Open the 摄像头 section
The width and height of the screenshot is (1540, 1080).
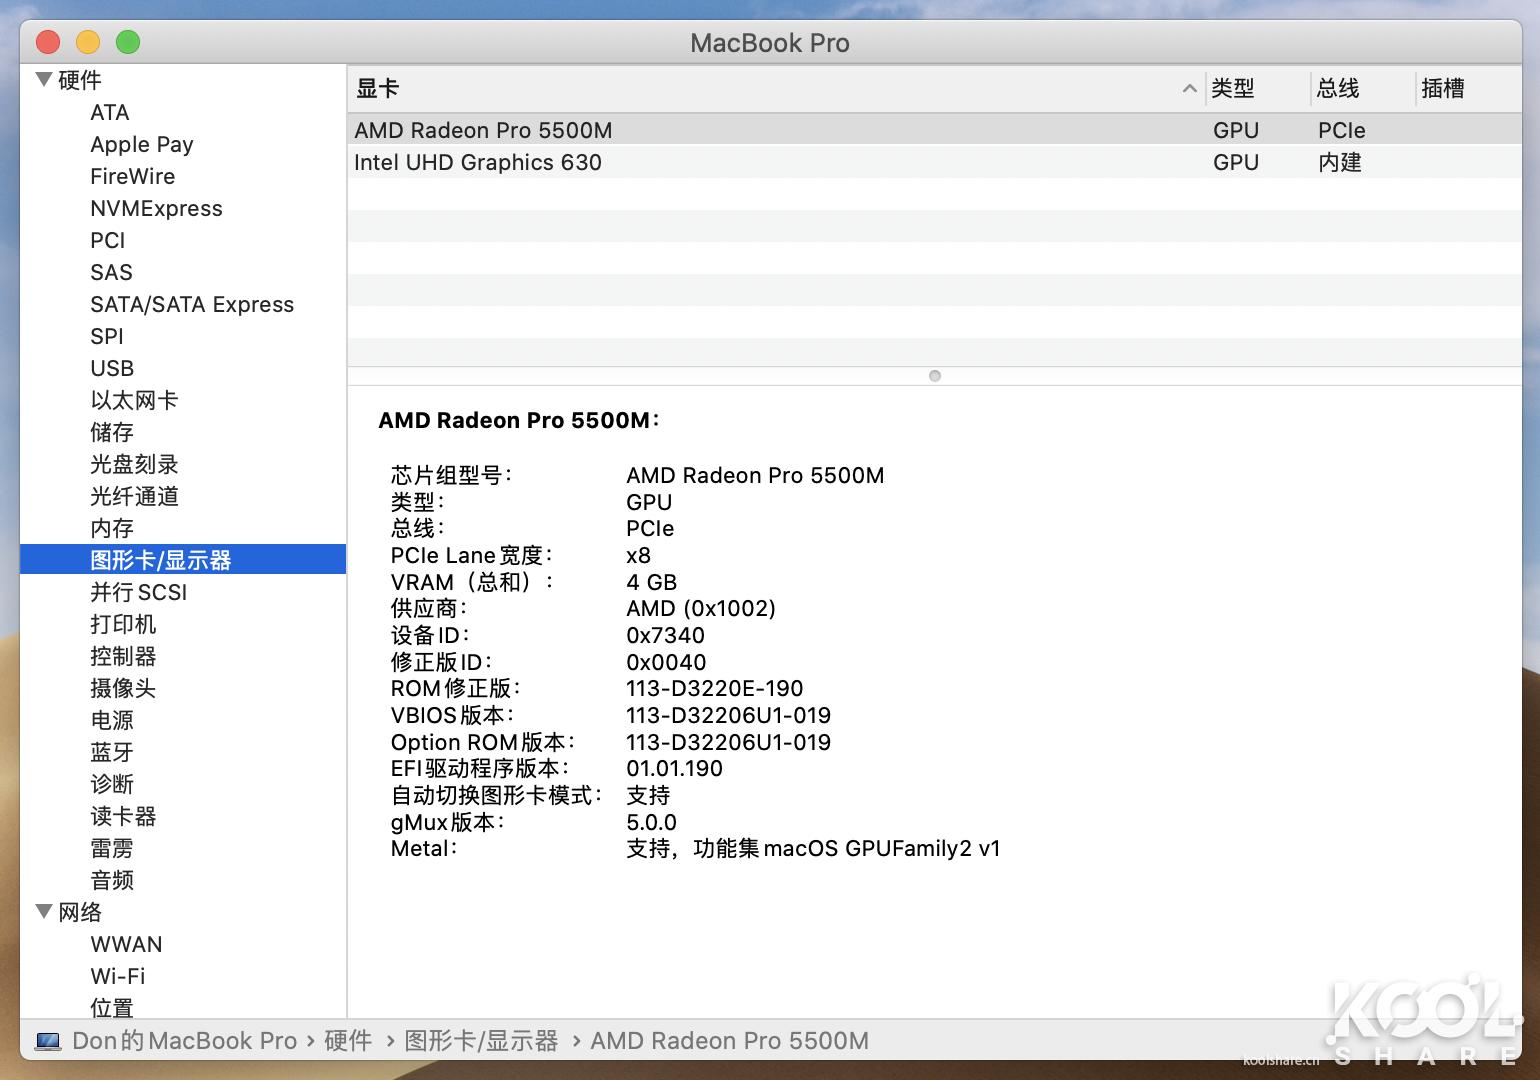pos(124,688)
